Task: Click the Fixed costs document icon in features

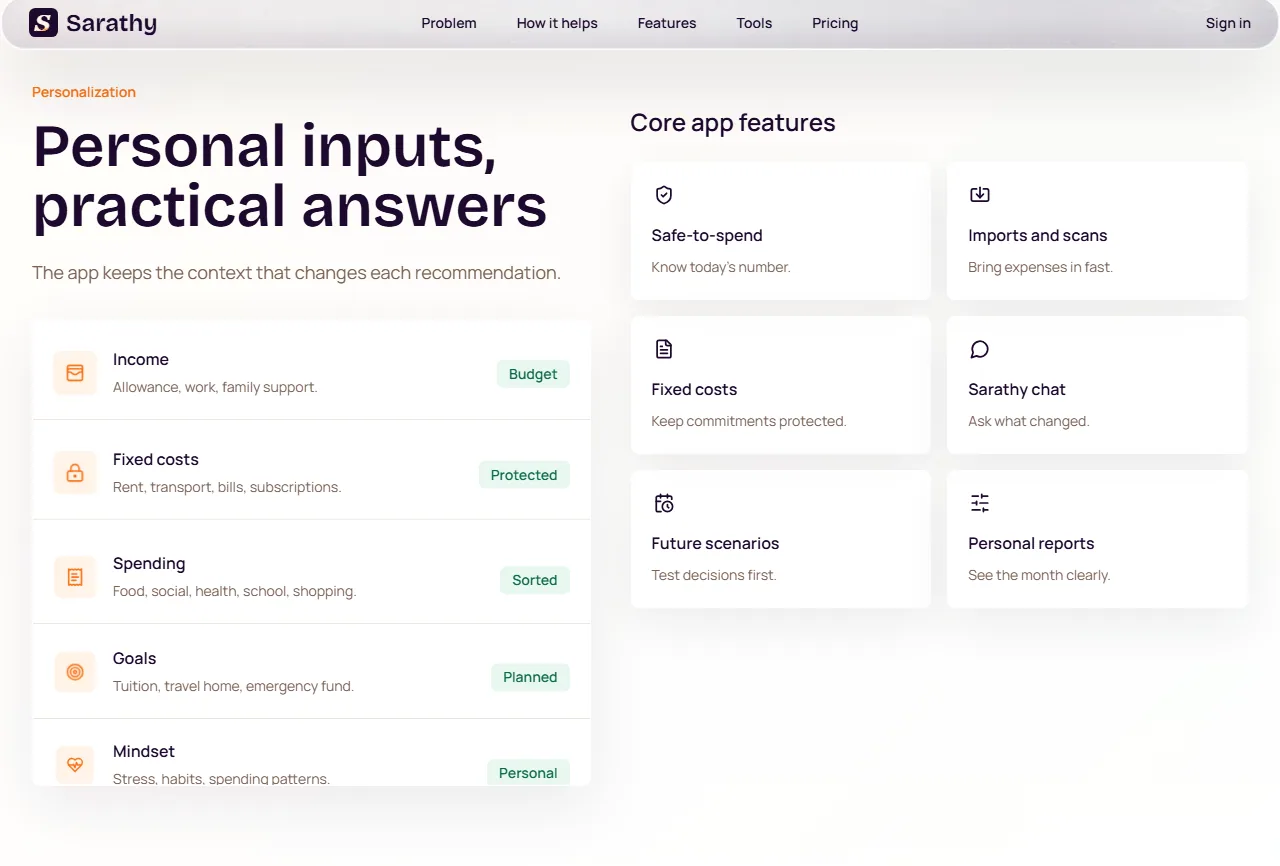Action: tap(664, 349)
